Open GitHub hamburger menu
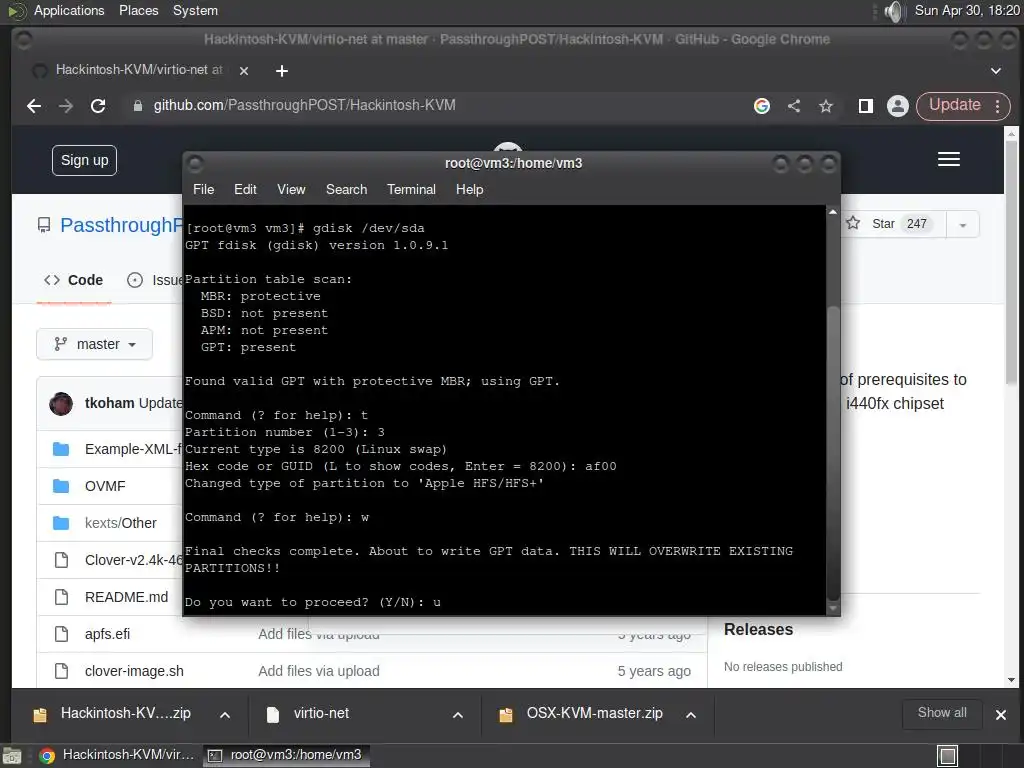 [948, 159]
